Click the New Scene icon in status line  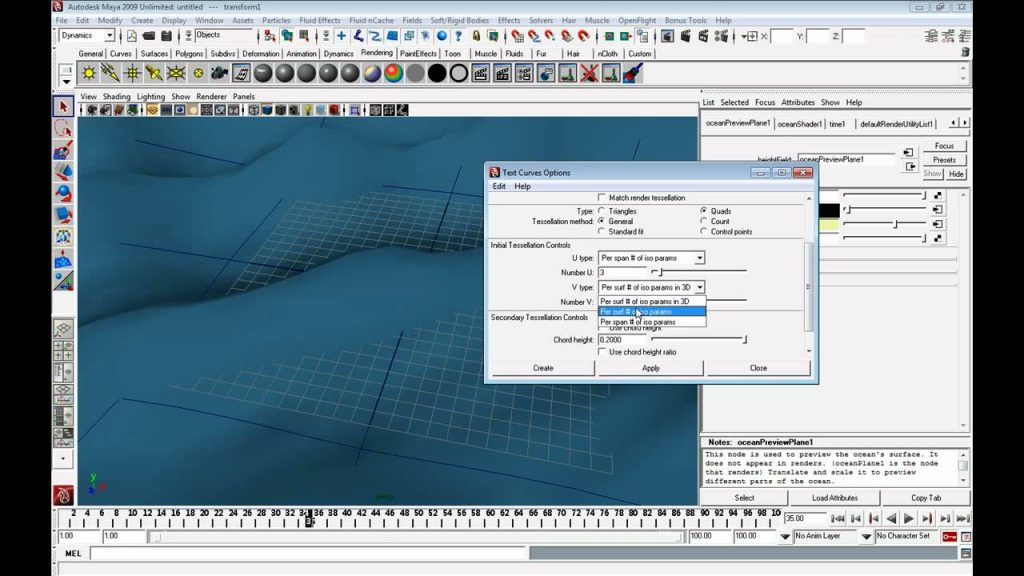(132, 36)
